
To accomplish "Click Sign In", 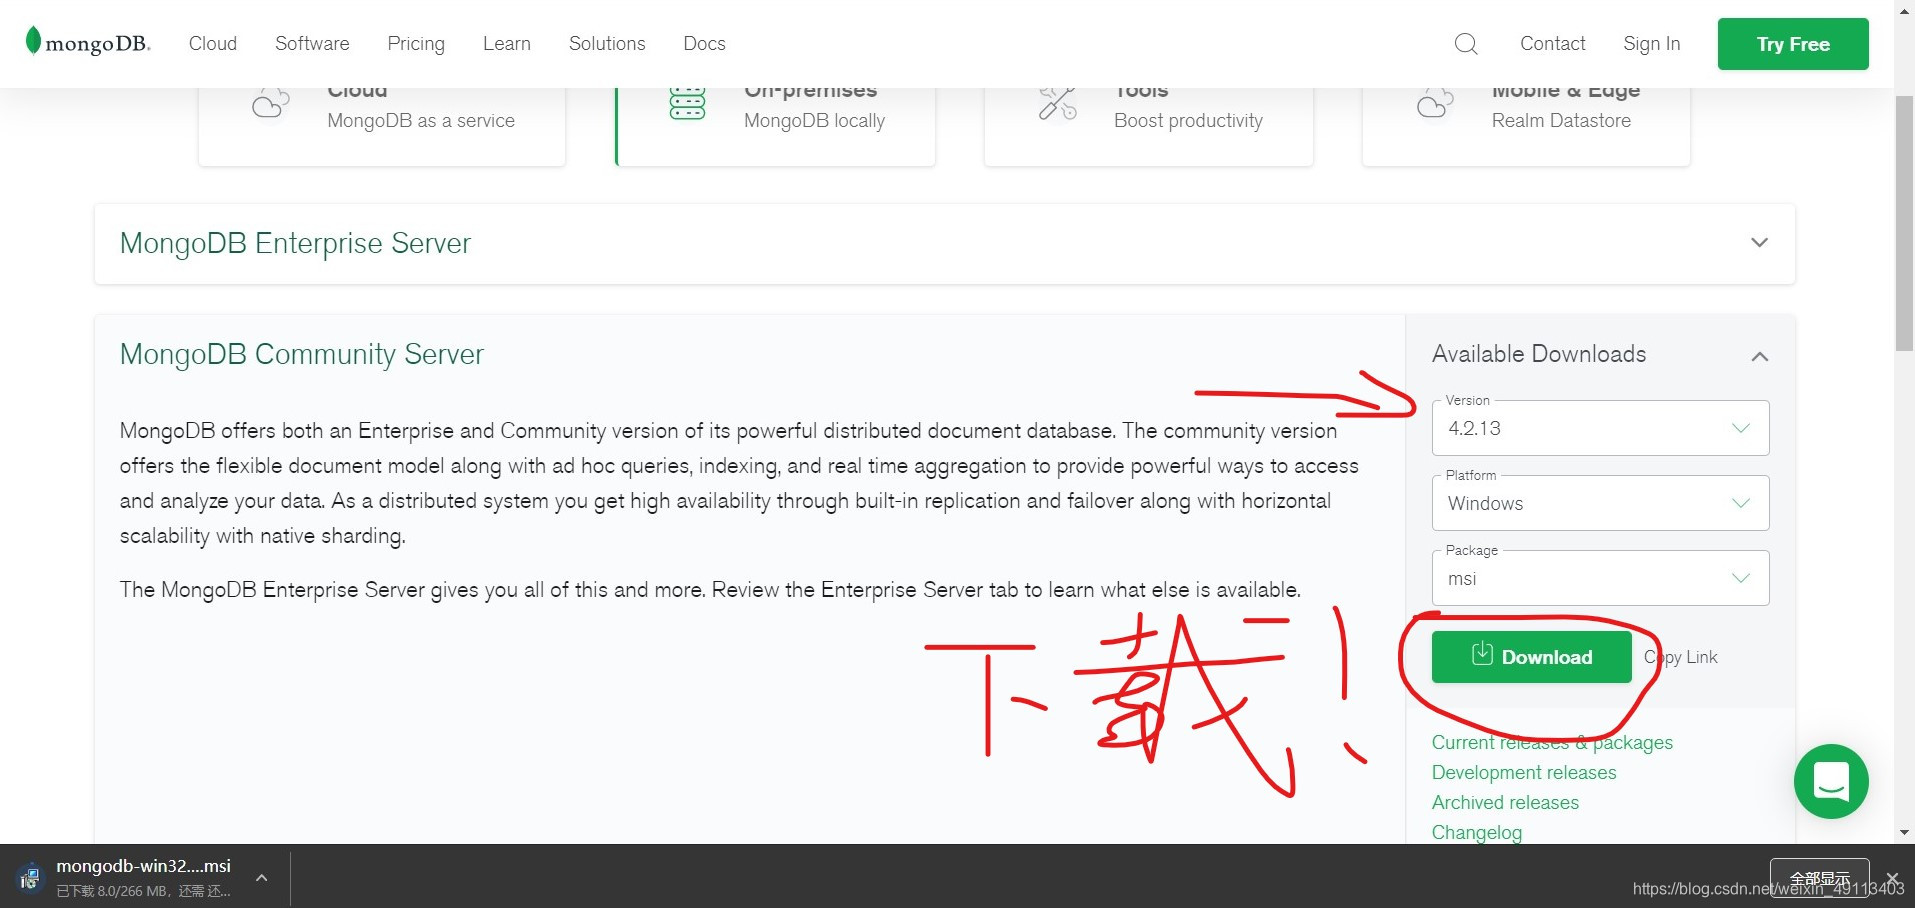I will coord(1651,44).
